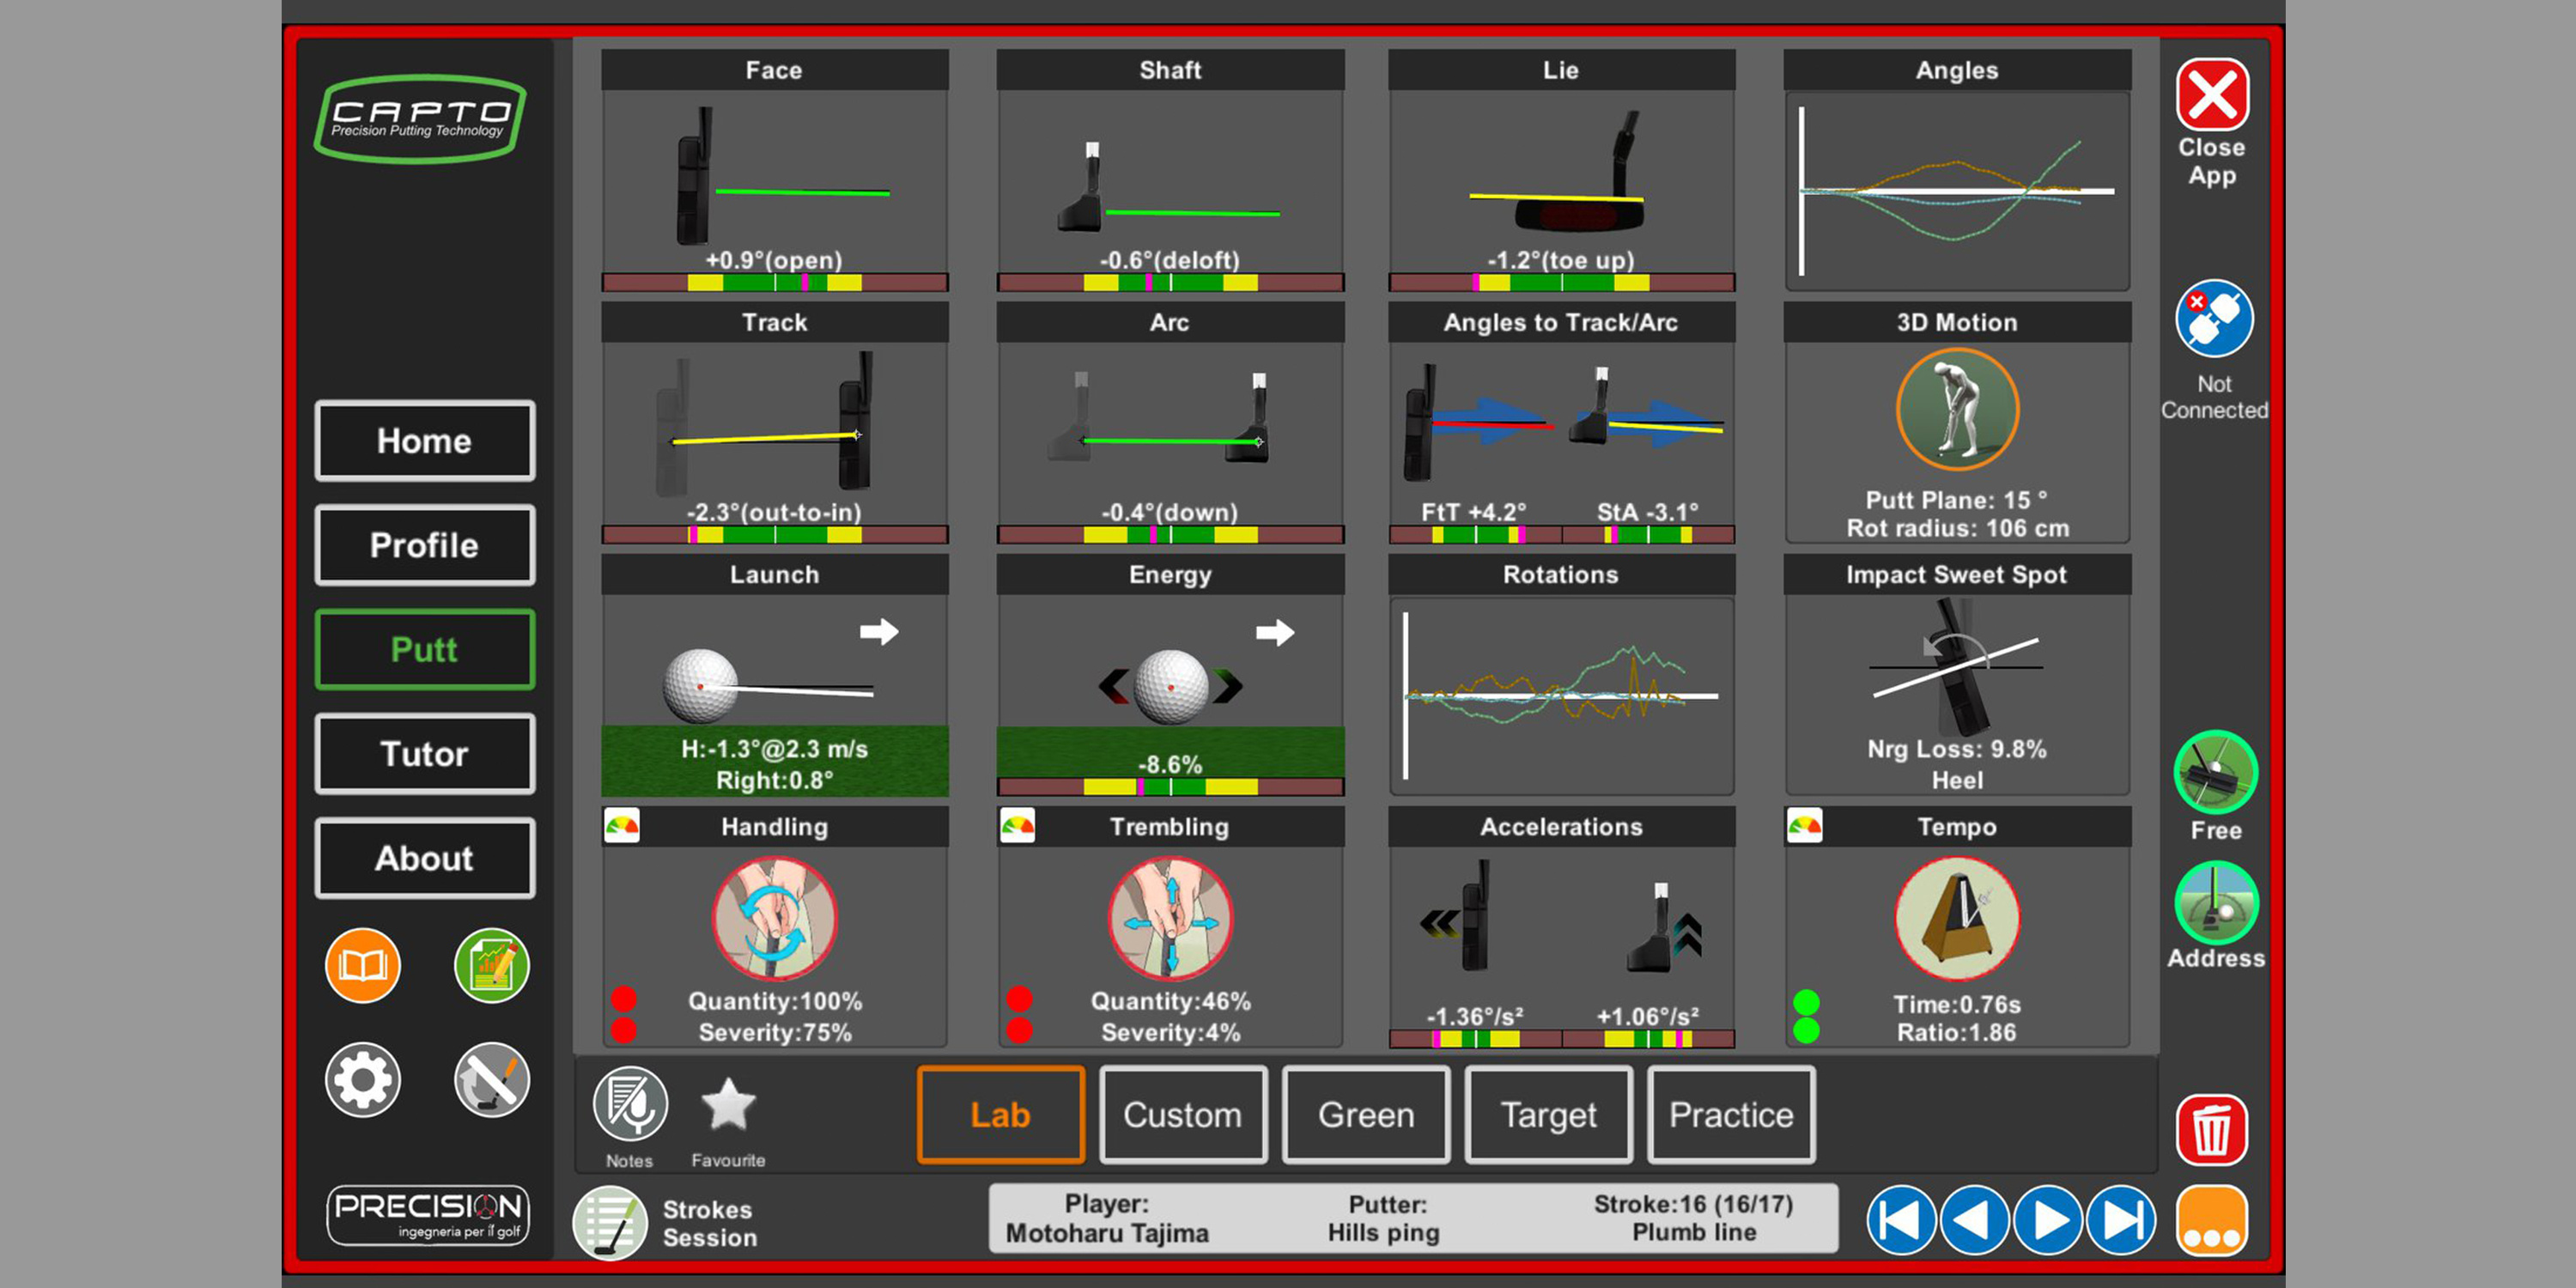Open the Profile section
Viewport: 2576px width, 1288px height.
pos(425,545)
